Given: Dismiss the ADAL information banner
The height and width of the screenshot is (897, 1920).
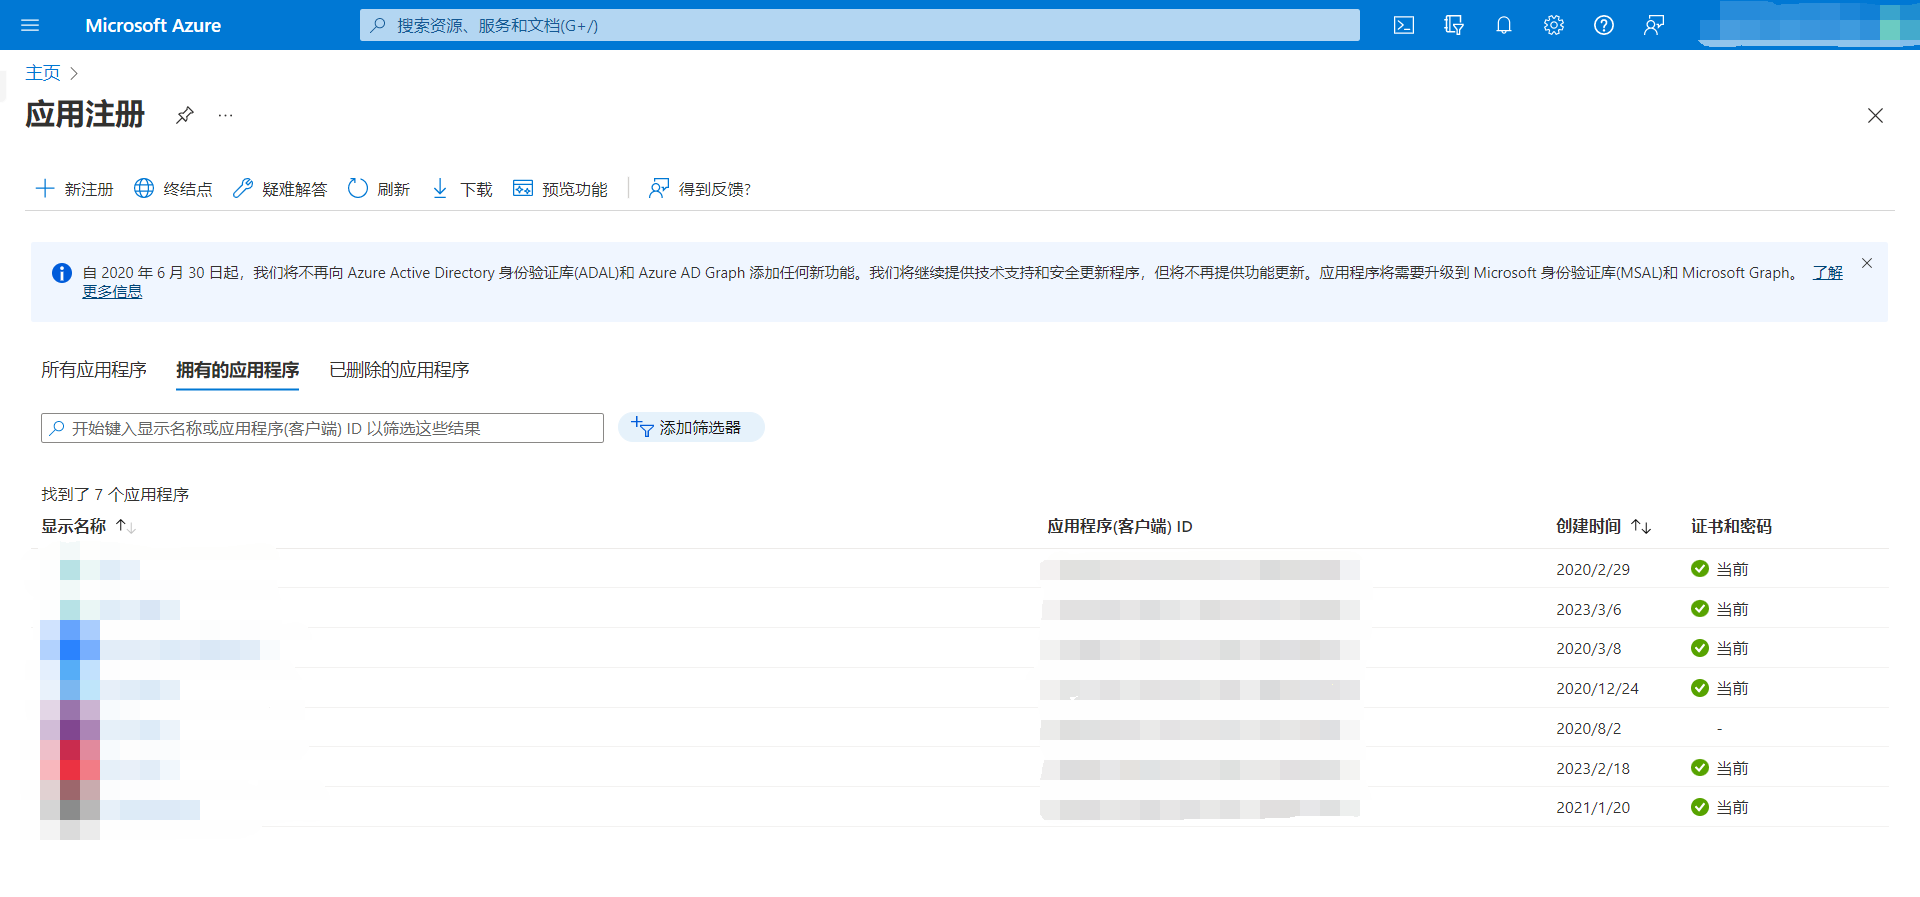Looking at the screenshot, I should click(x=1867, y=263).
